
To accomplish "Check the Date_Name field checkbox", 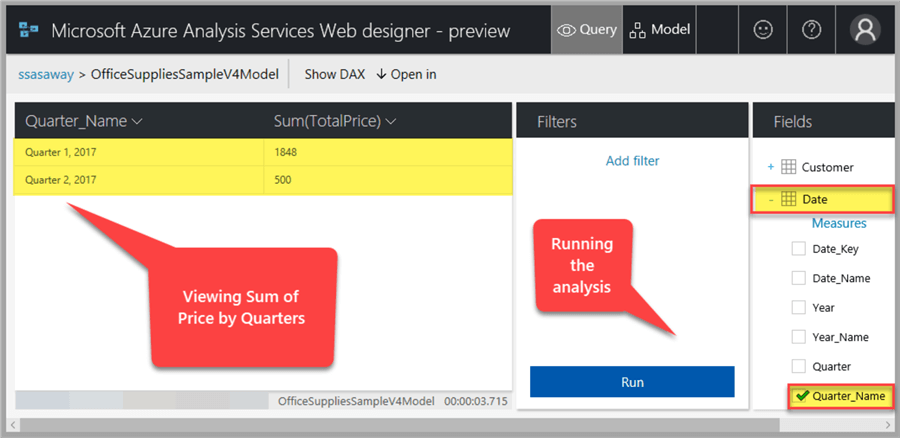I will click(x=798, y=278).
